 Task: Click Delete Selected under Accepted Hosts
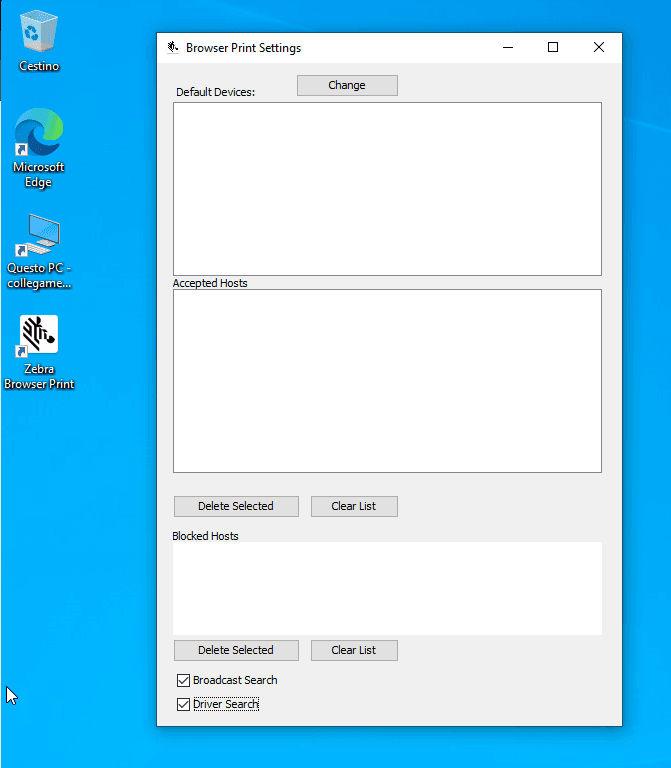(236, 506)
